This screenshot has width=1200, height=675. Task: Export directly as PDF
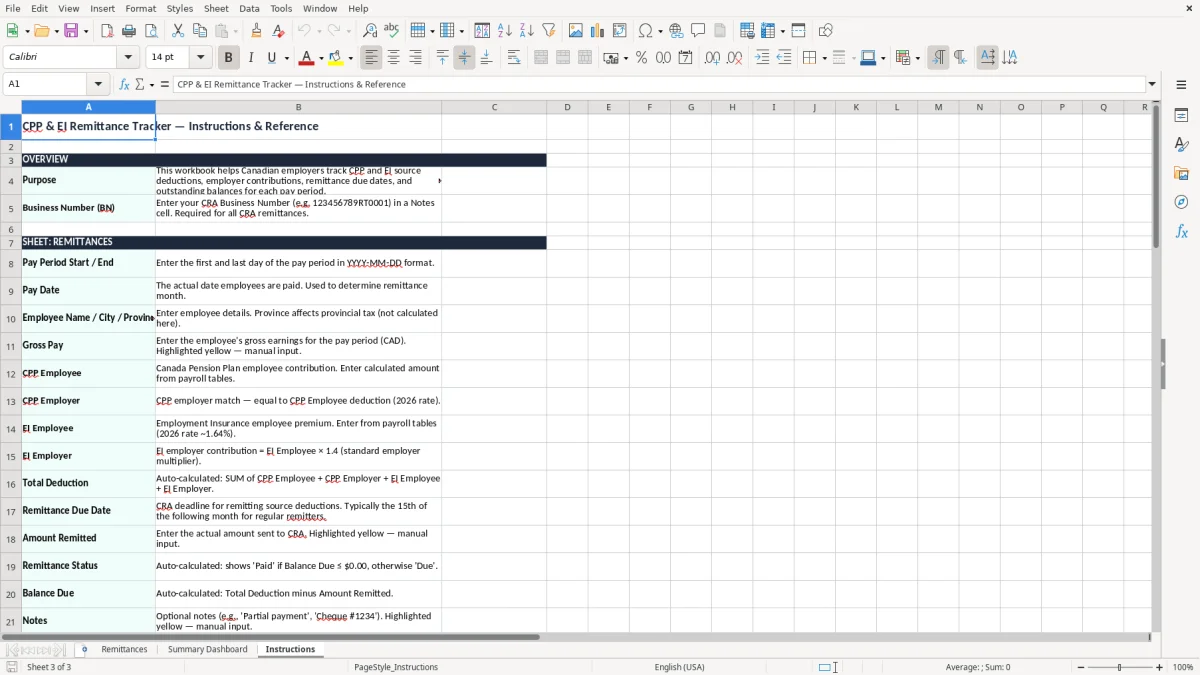(x=107, y=31)
